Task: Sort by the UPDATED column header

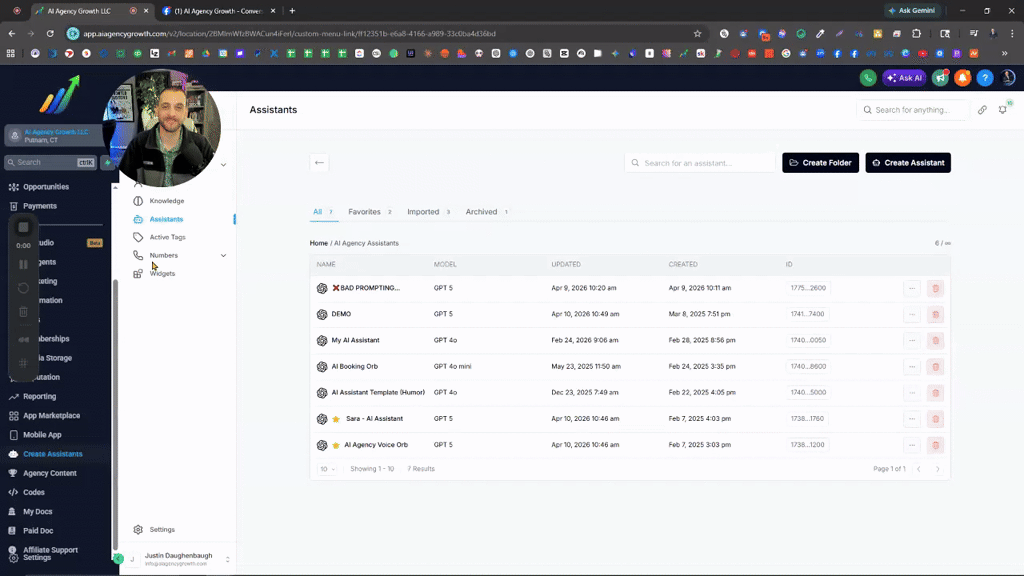Action: tap(566, 264)
